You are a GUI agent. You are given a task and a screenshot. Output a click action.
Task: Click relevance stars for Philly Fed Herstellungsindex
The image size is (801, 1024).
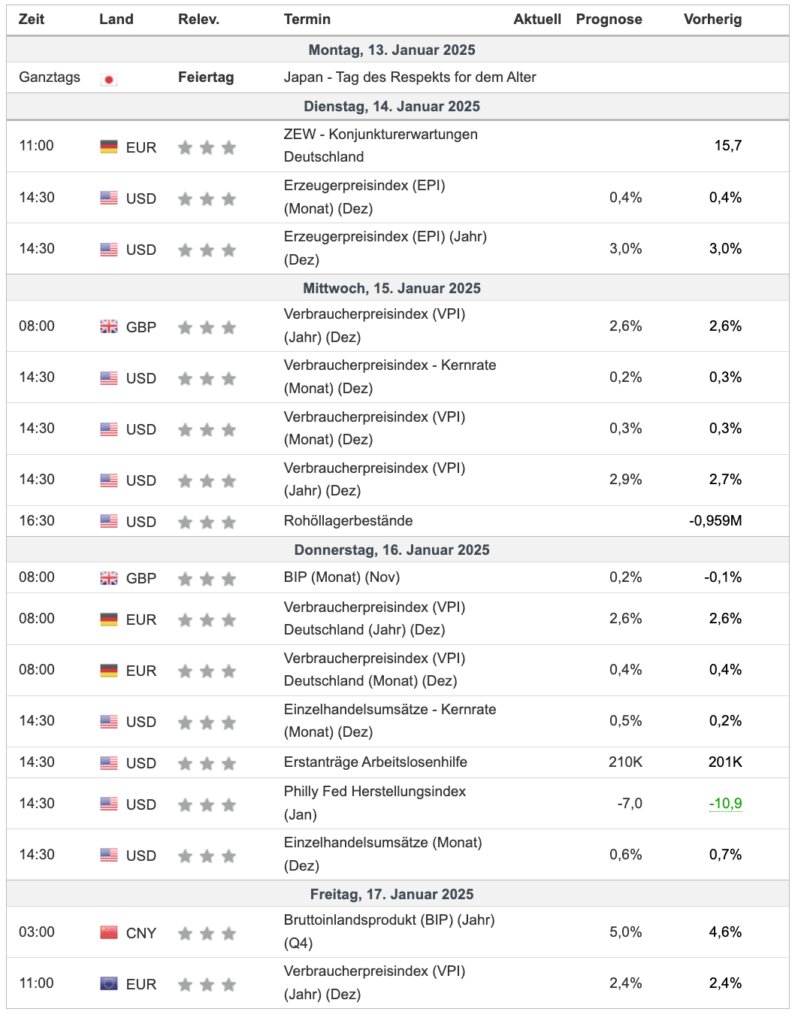pos(207,805)
